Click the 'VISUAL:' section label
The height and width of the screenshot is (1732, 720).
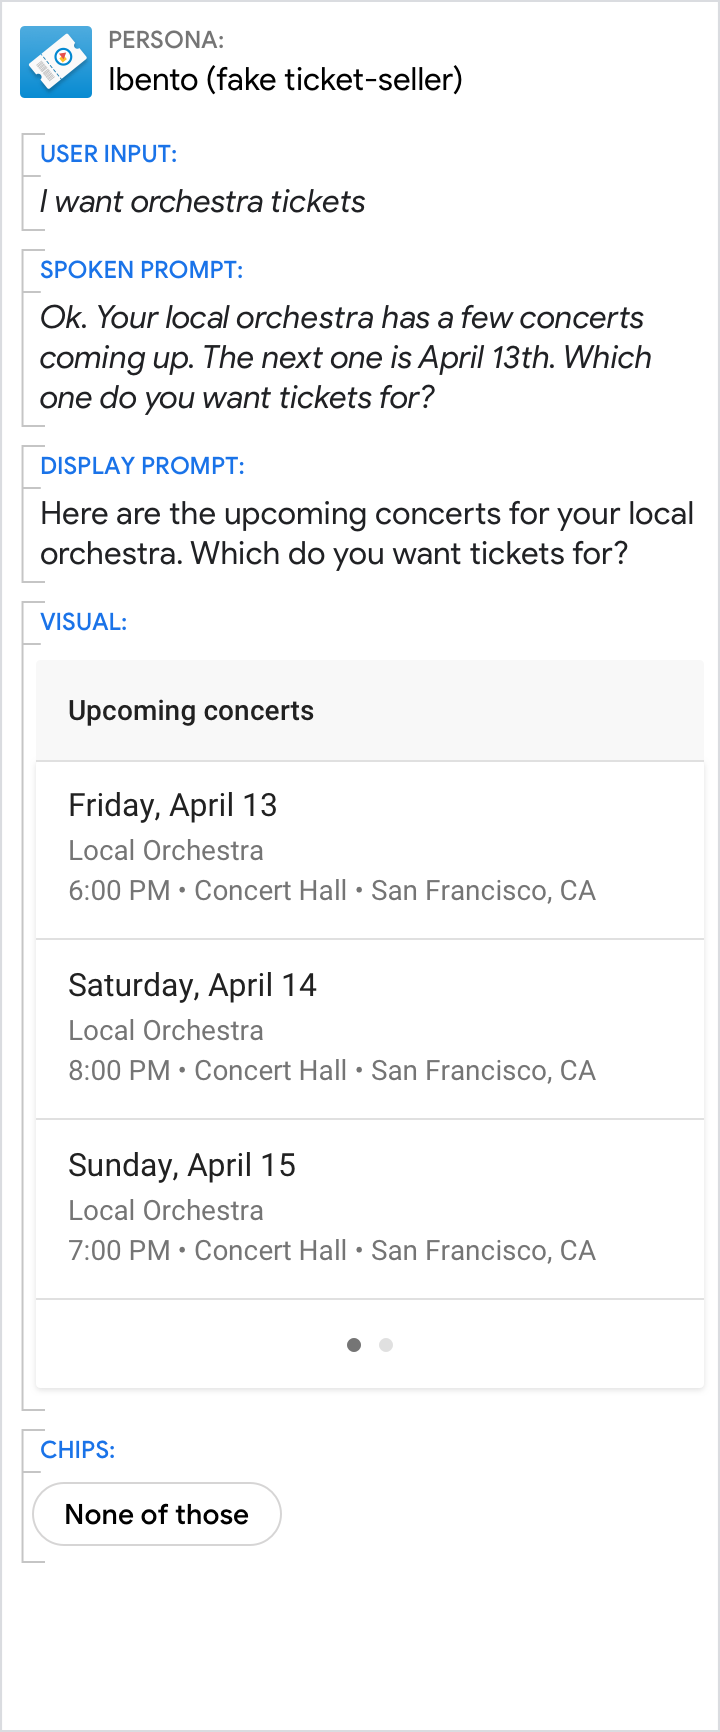point(83,622)
